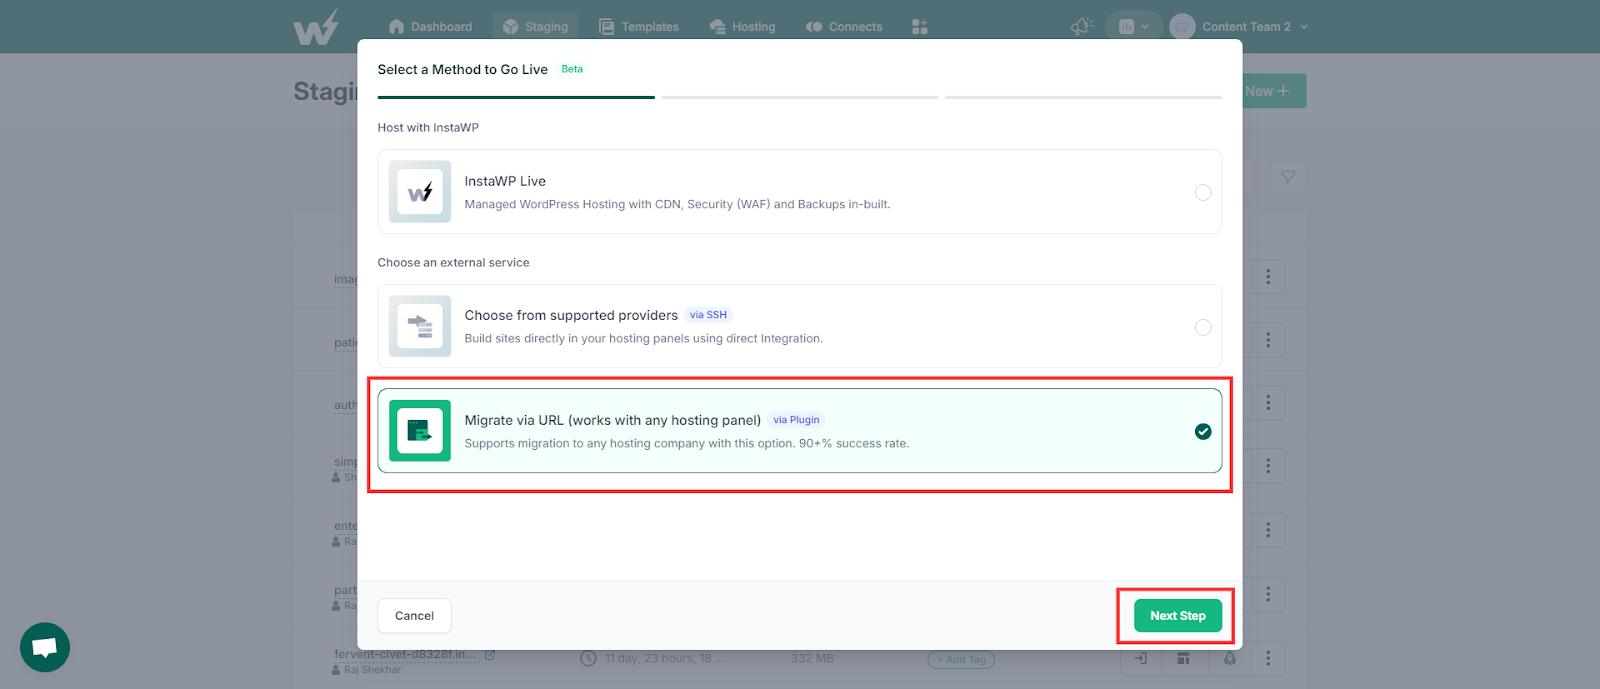The height and width of the screenshot is (689, 1600).
Task: Open three-dot menu for the 'pati' site row
Action: point(1268,340)
